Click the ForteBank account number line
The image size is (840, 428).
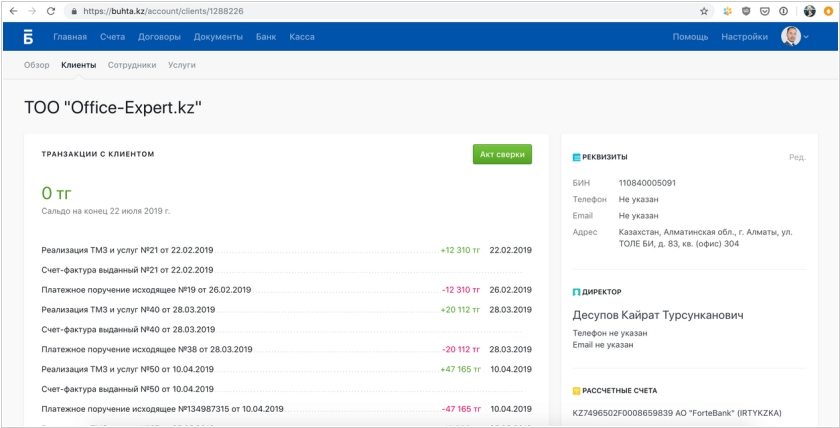click(677, 413)
